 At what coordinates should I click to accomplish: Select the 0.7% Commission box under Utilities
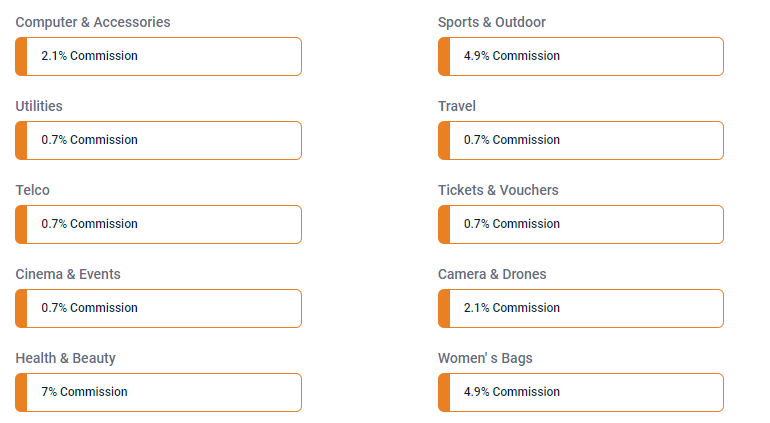pyautogui.click(x=158, y=140)
